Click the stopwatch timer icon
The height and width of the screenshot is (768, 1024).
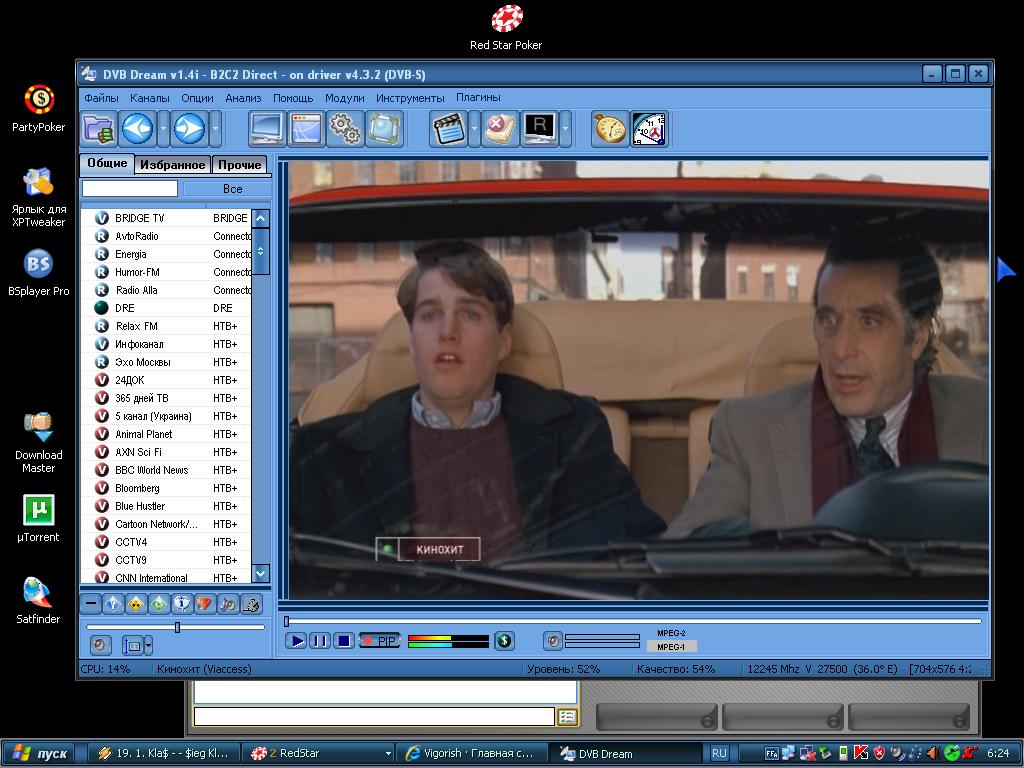(x=609, y=129)
